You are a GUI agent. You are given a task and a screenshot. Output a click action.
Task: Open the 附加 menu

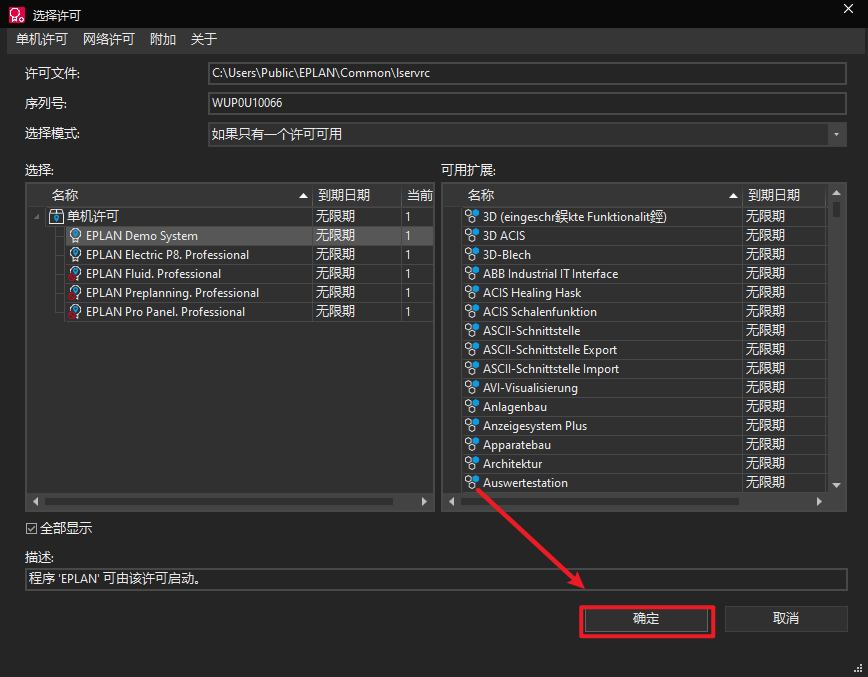coord(162,39)
